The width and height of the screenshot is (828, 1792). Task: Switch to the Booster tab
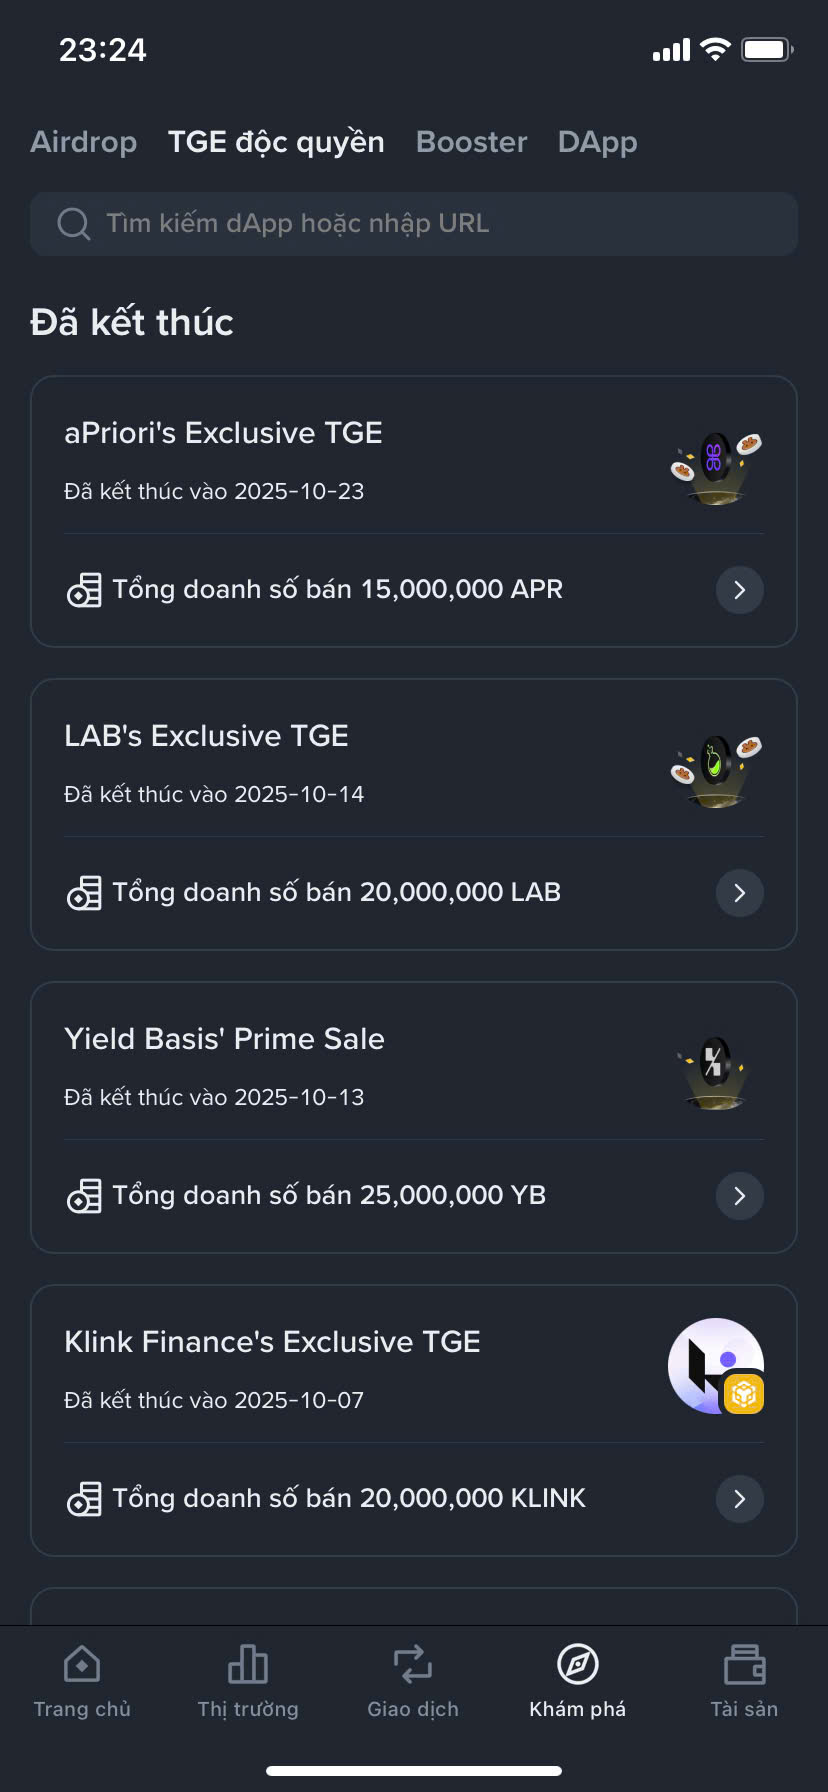click(x=471, y=142)
